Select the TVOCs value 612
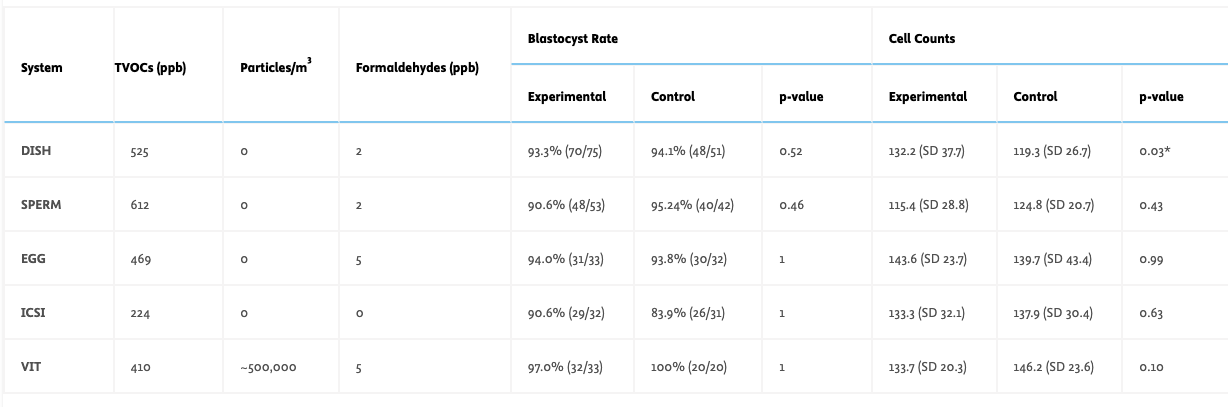The height and width of the screenshot is (407, 1228). pyautogui.click(x=141, y=205)
